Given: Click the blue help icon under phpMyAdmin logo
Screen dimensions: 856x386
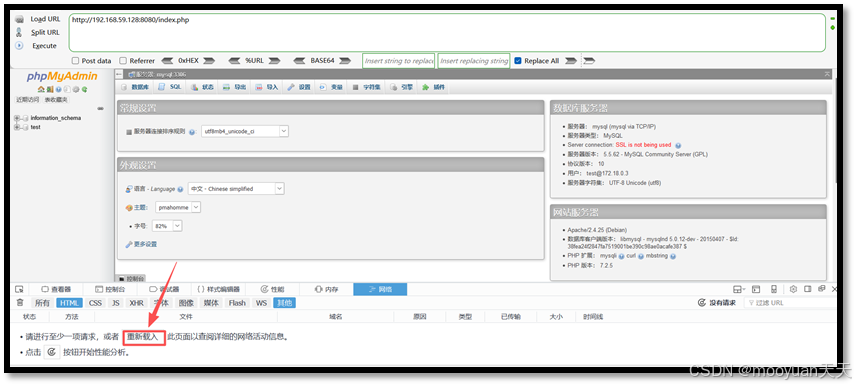Looking at the screenshot, I should [x=58, y=89].
